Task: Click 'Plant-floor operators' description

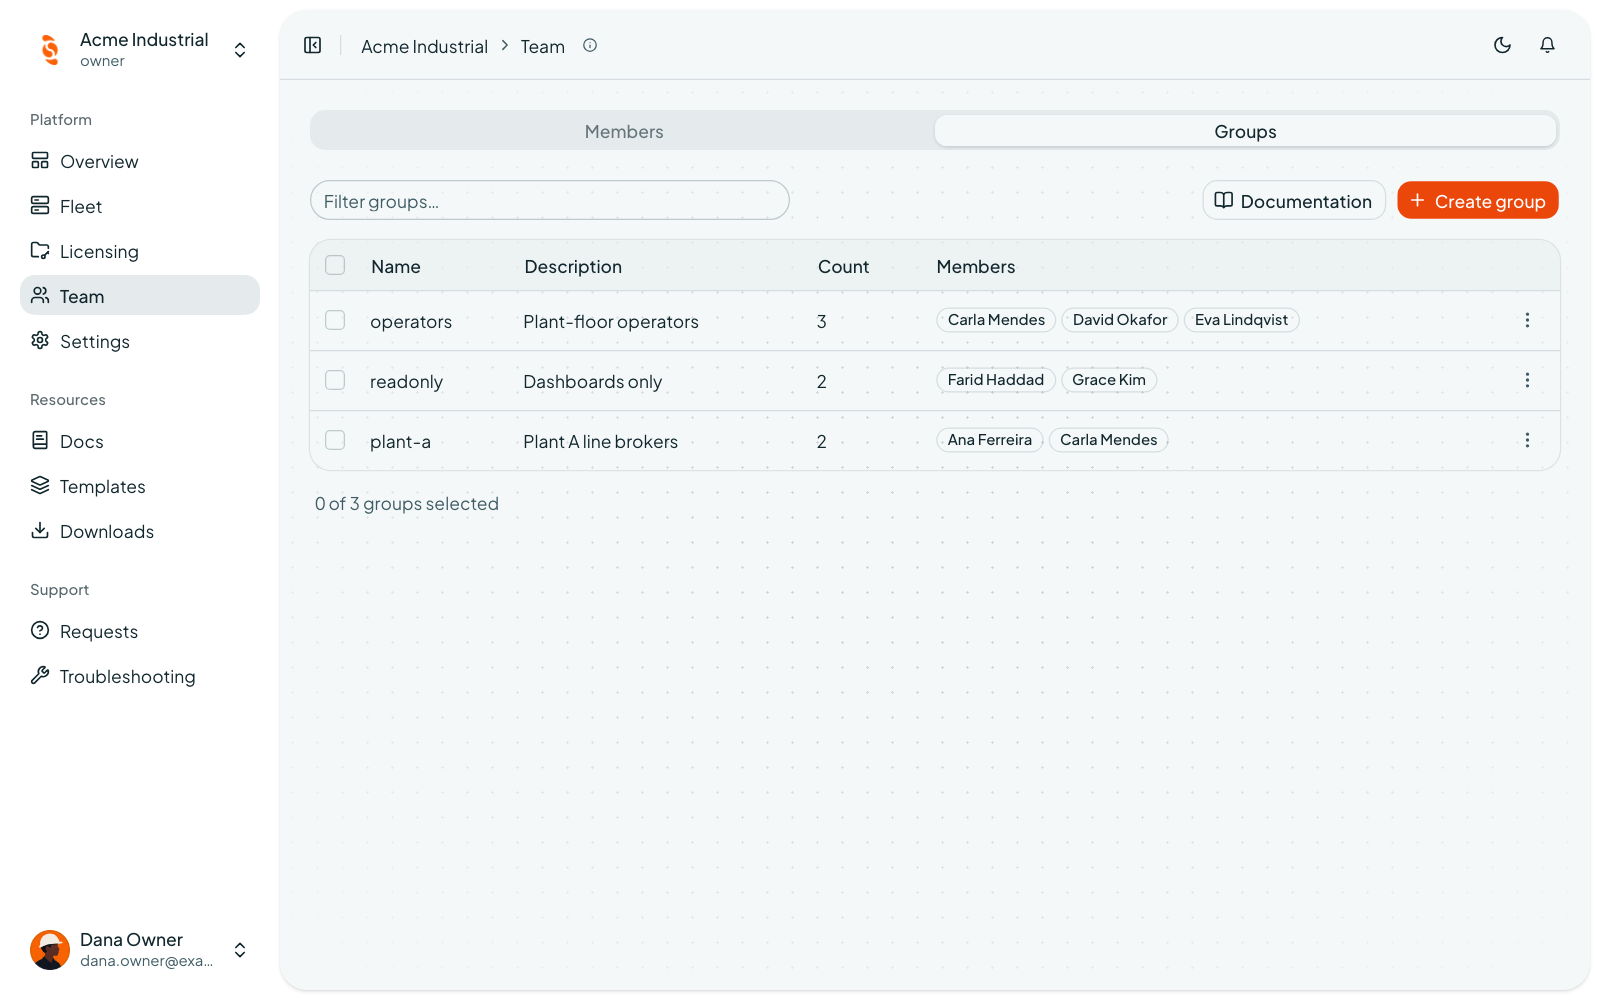Action: click(611, 322)
